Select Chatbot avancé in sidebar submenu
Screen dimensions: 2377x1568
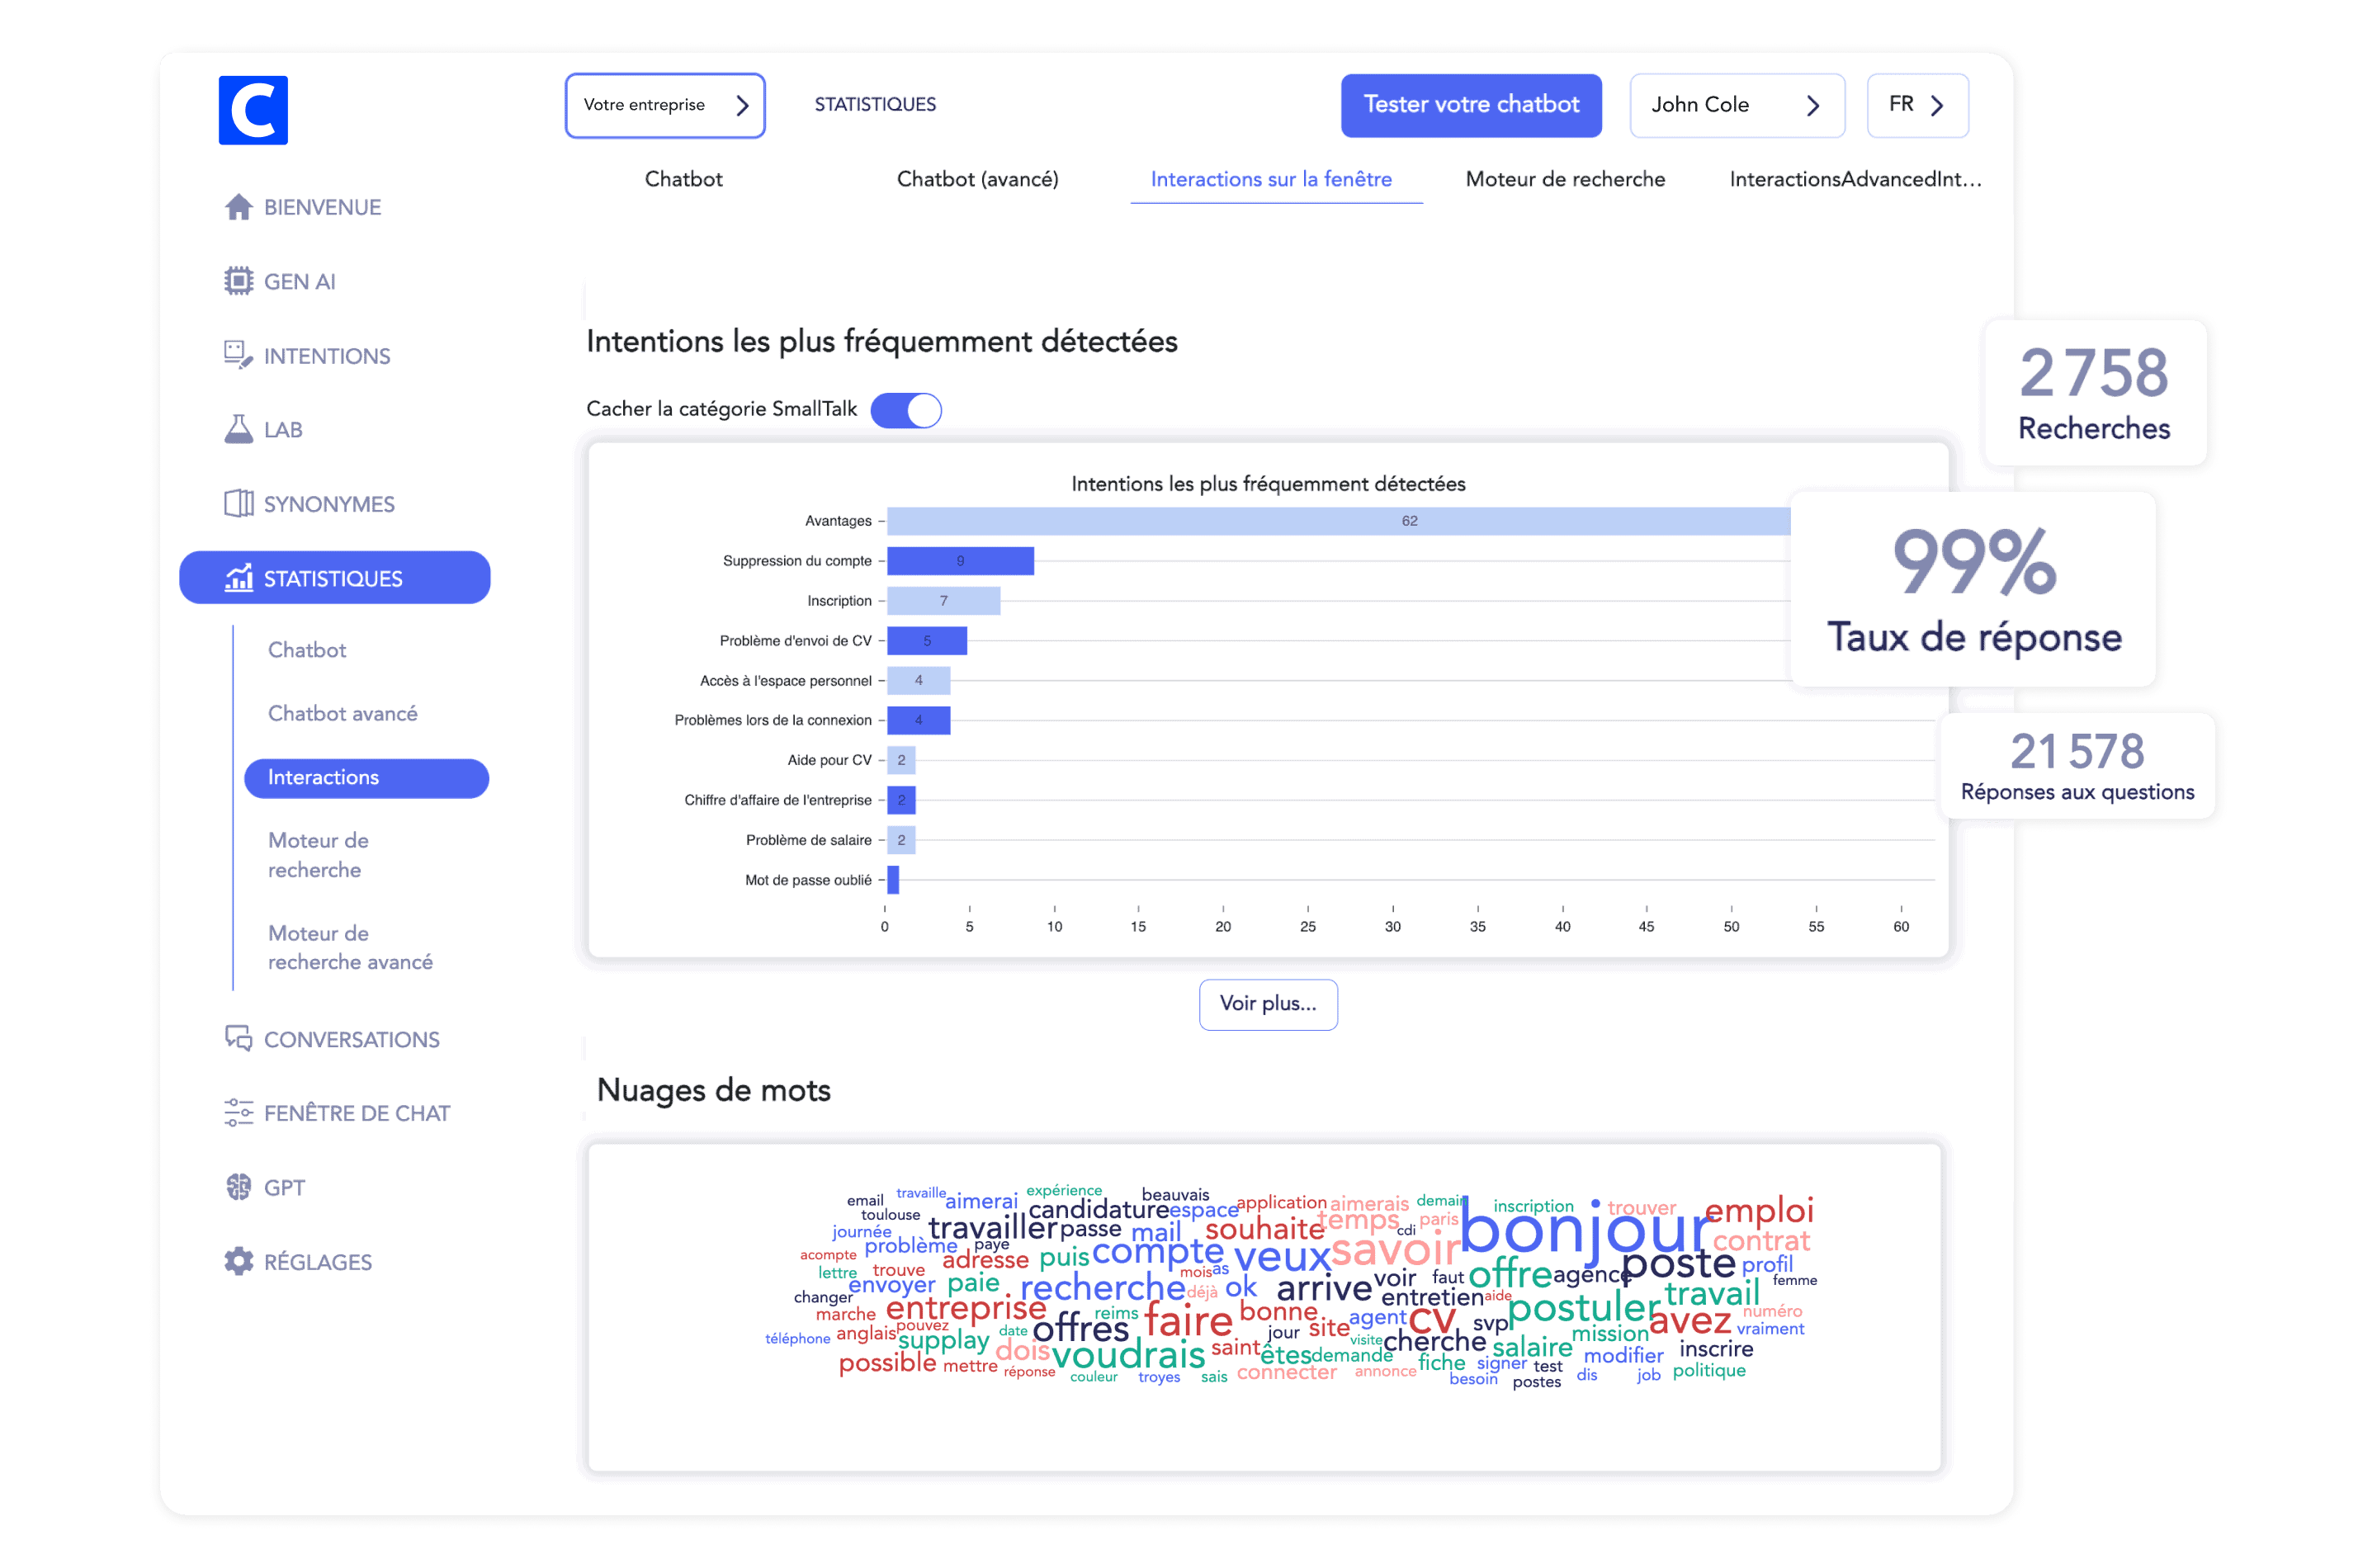tap(342, 713)
